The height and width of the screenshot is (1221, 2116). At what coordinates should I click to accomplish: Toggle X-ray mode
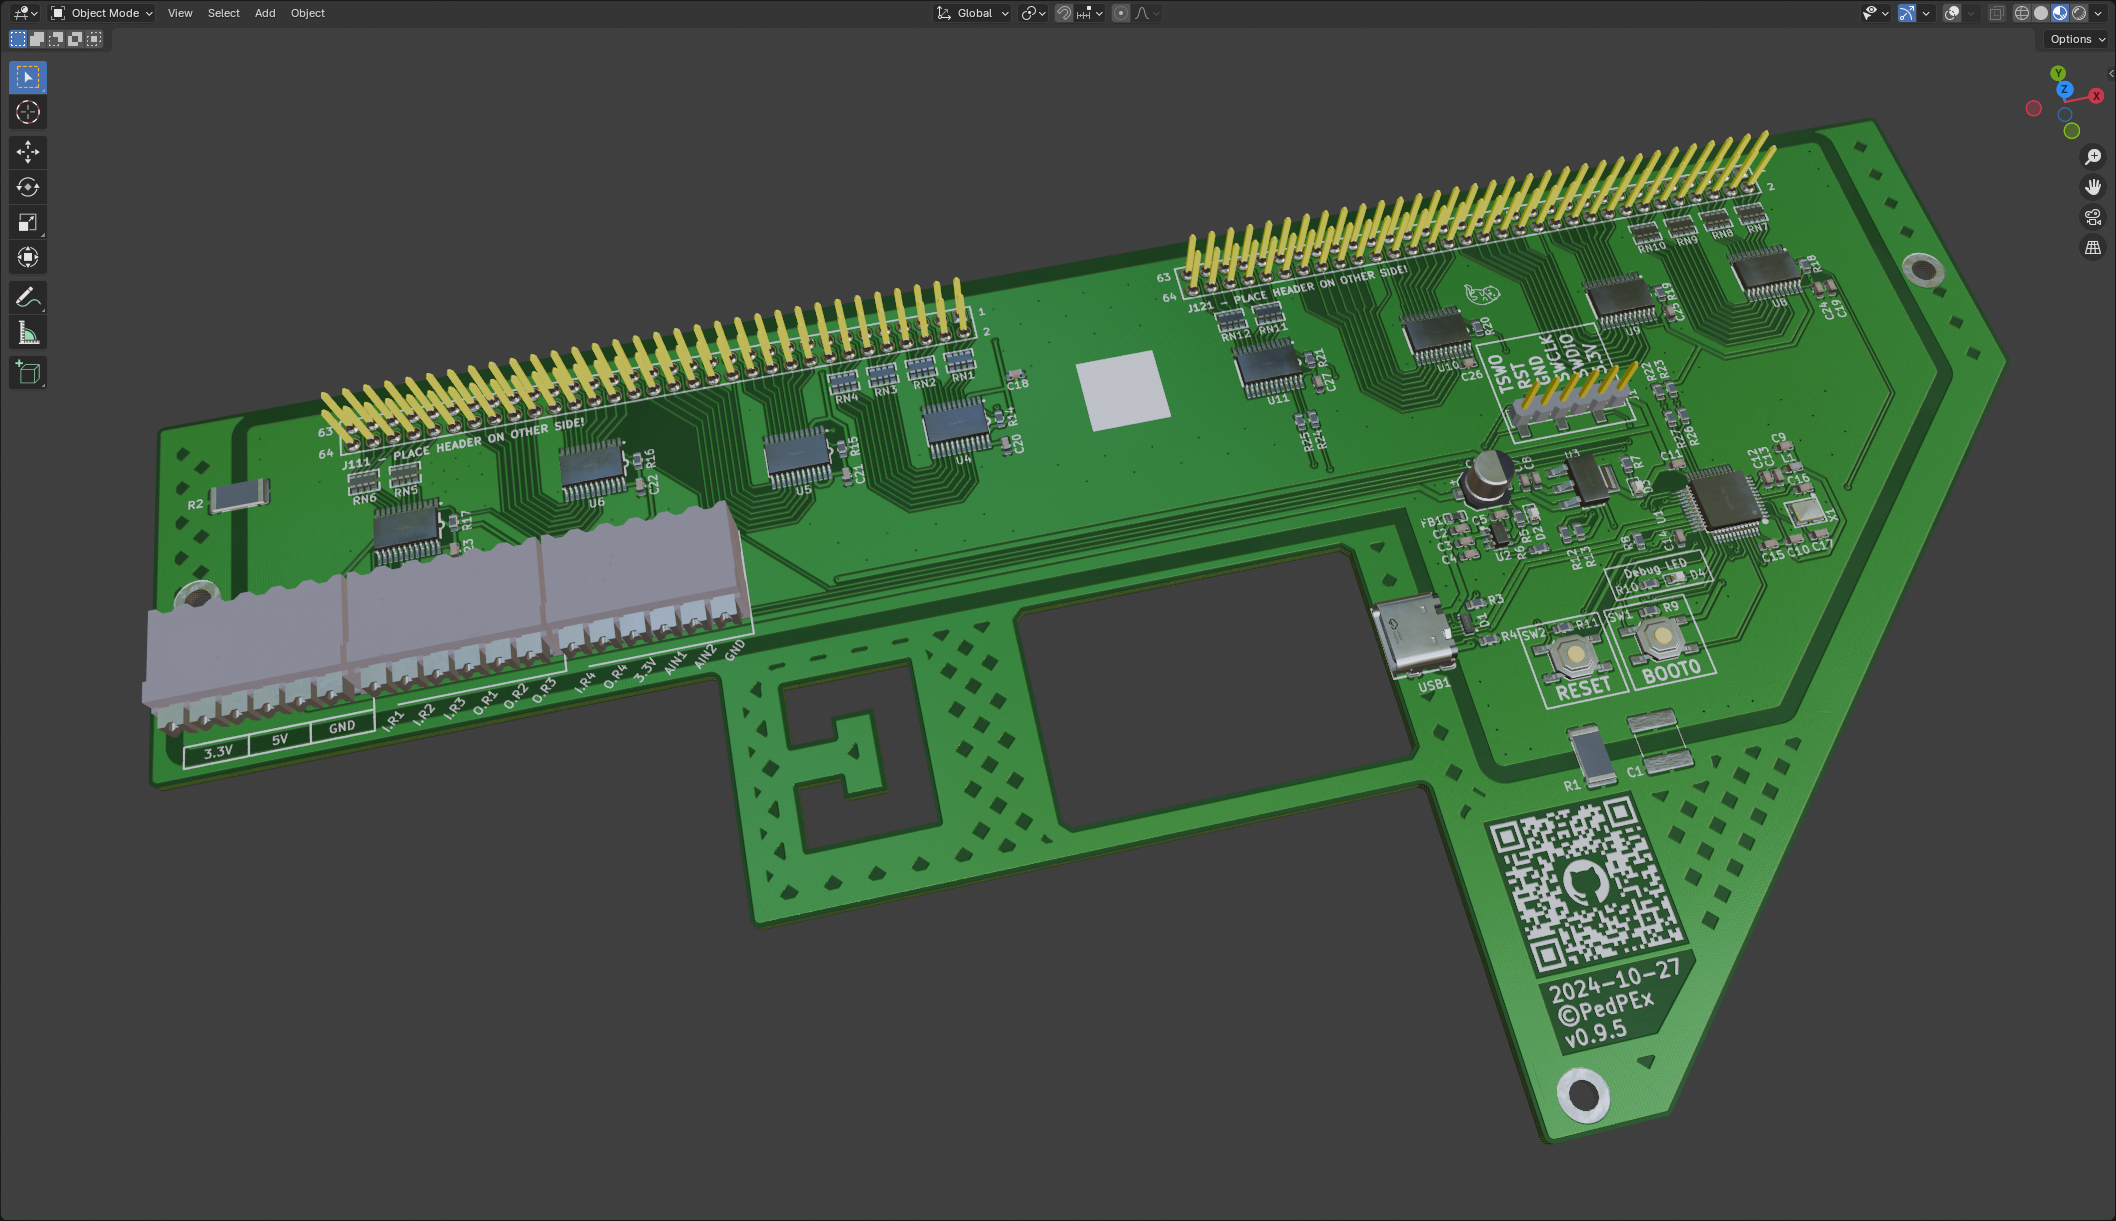click(x=1996, y=13)
